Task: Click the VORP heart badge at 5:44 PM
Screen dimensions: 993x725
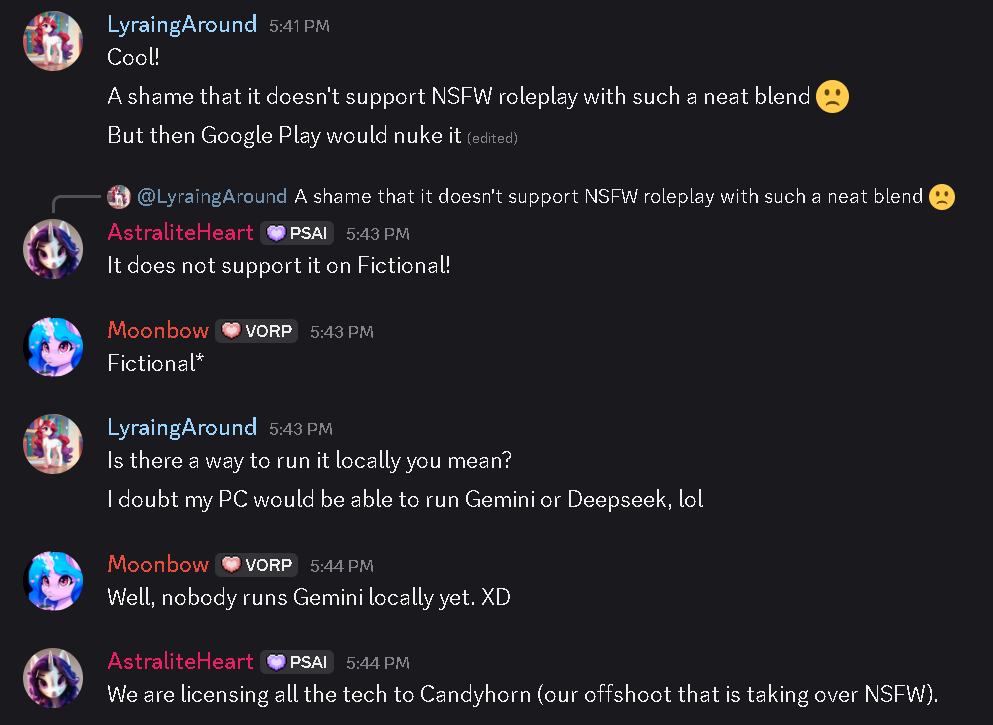Action: [x=257, y=565]
